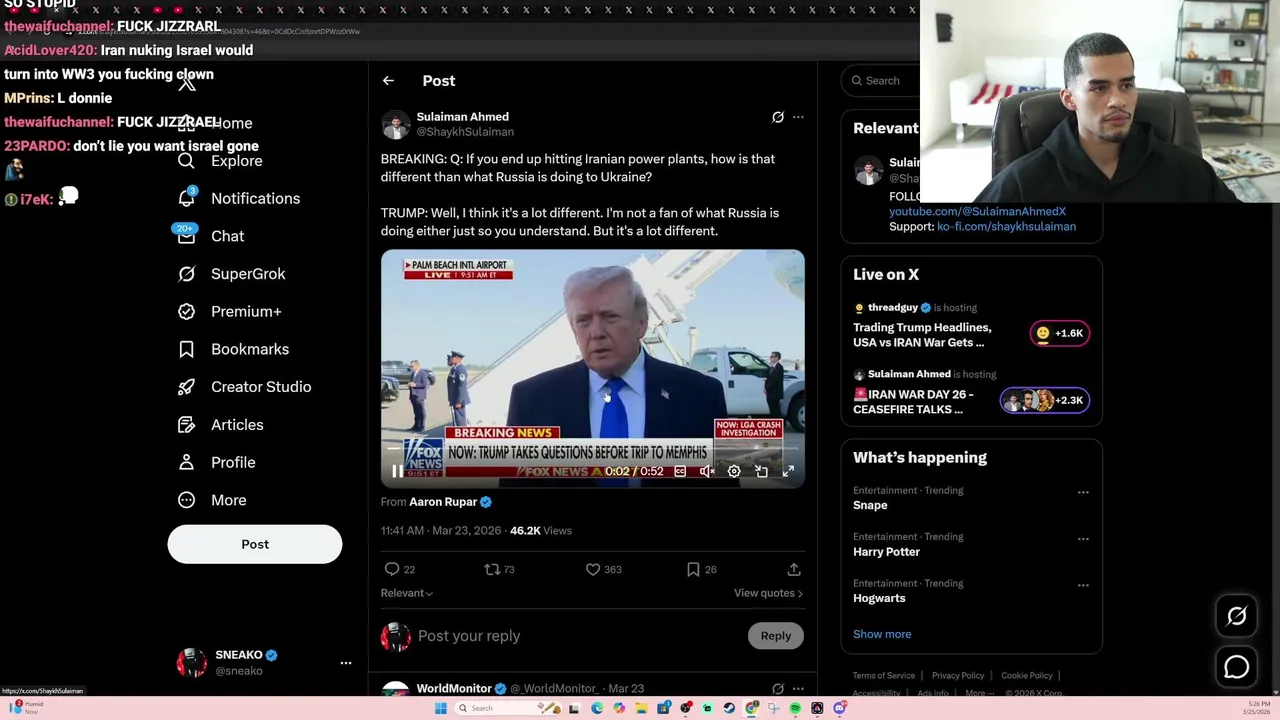1280x720 pixels.
Task: Expand the Relevant sort dropdown
Action: (x=406, y=593)
